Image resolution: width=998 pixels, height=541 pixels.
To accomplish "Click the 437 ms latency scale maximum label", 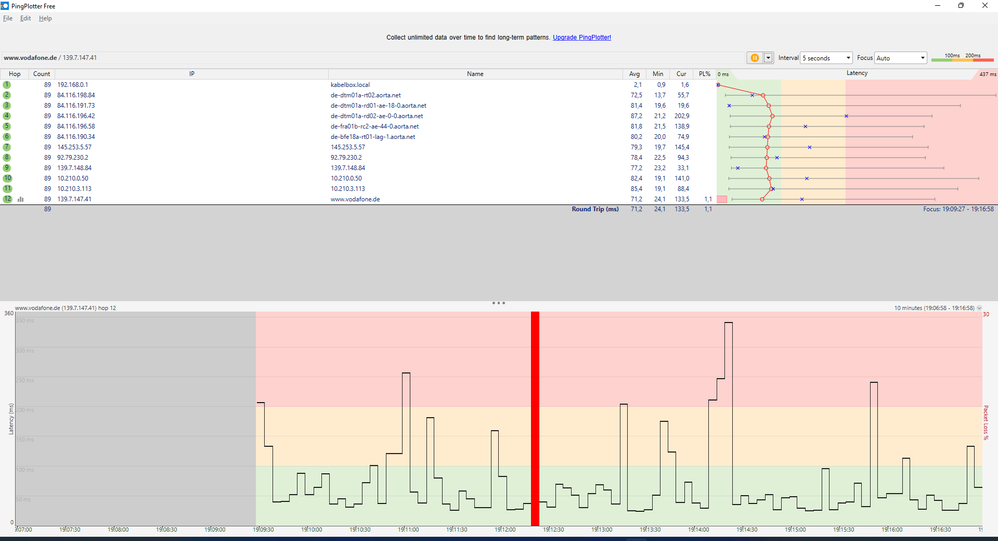I will [x=988, y=74].
